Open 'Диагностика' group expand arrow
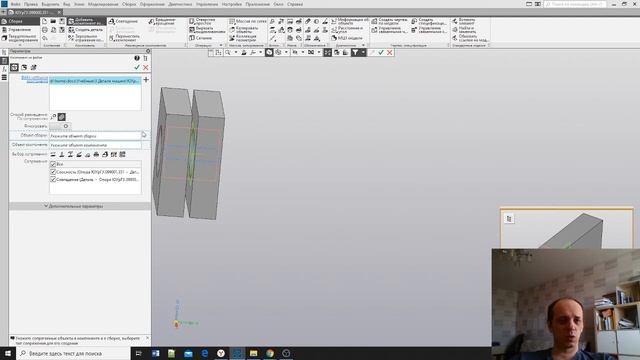The width and height of the screenshot is (640, 360). [x=363, y=45]
